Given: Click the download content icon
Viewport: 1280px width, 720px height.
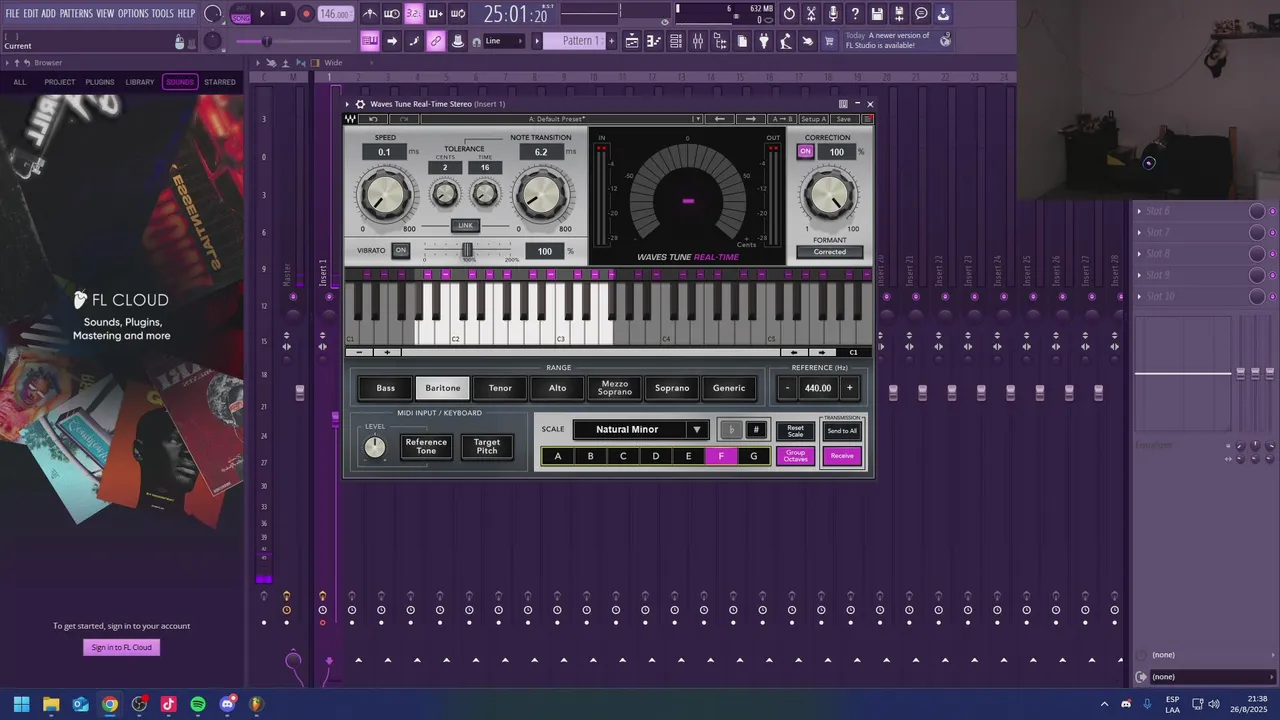Looking at the screenshot, I should click(943, 14).
